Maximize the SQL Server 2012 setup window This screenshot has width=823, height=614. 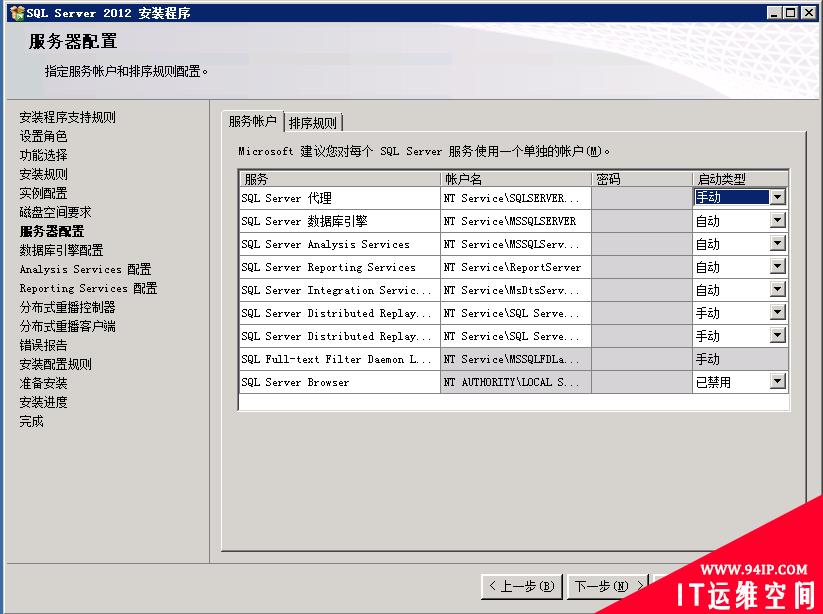790,13
